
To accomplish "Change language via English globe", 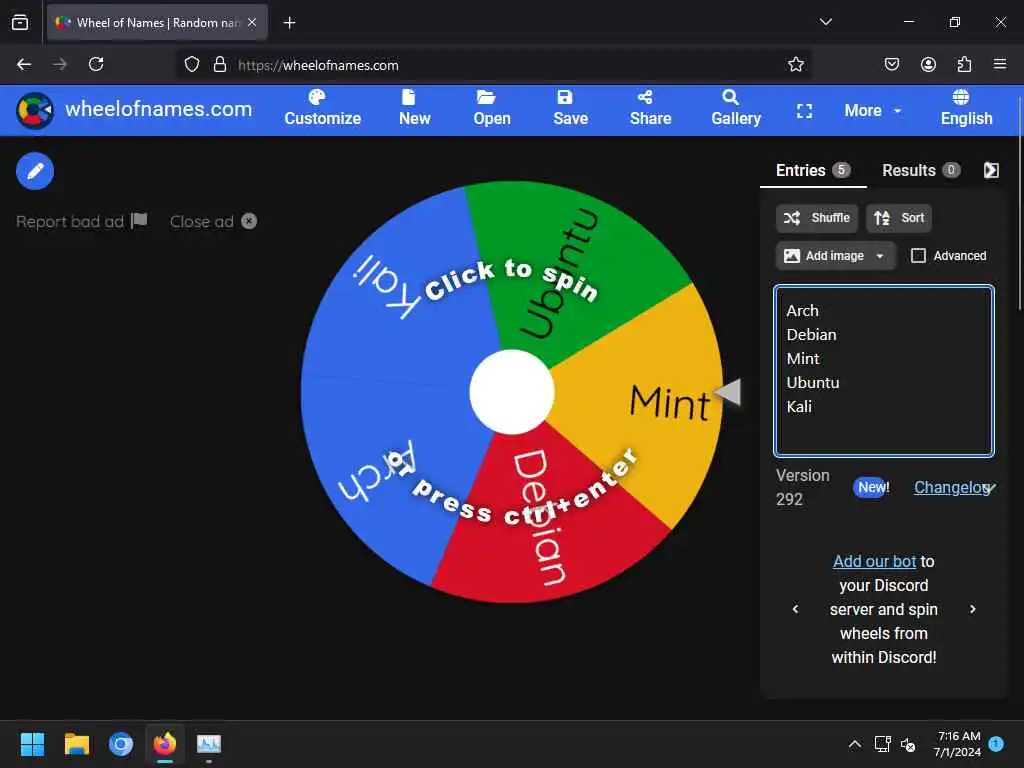I will [x=966, y=109].
